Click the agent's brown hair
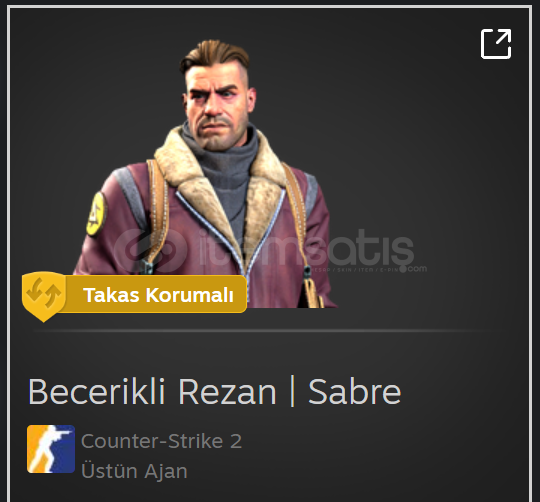540x502 pixels. tap(215, 55)
